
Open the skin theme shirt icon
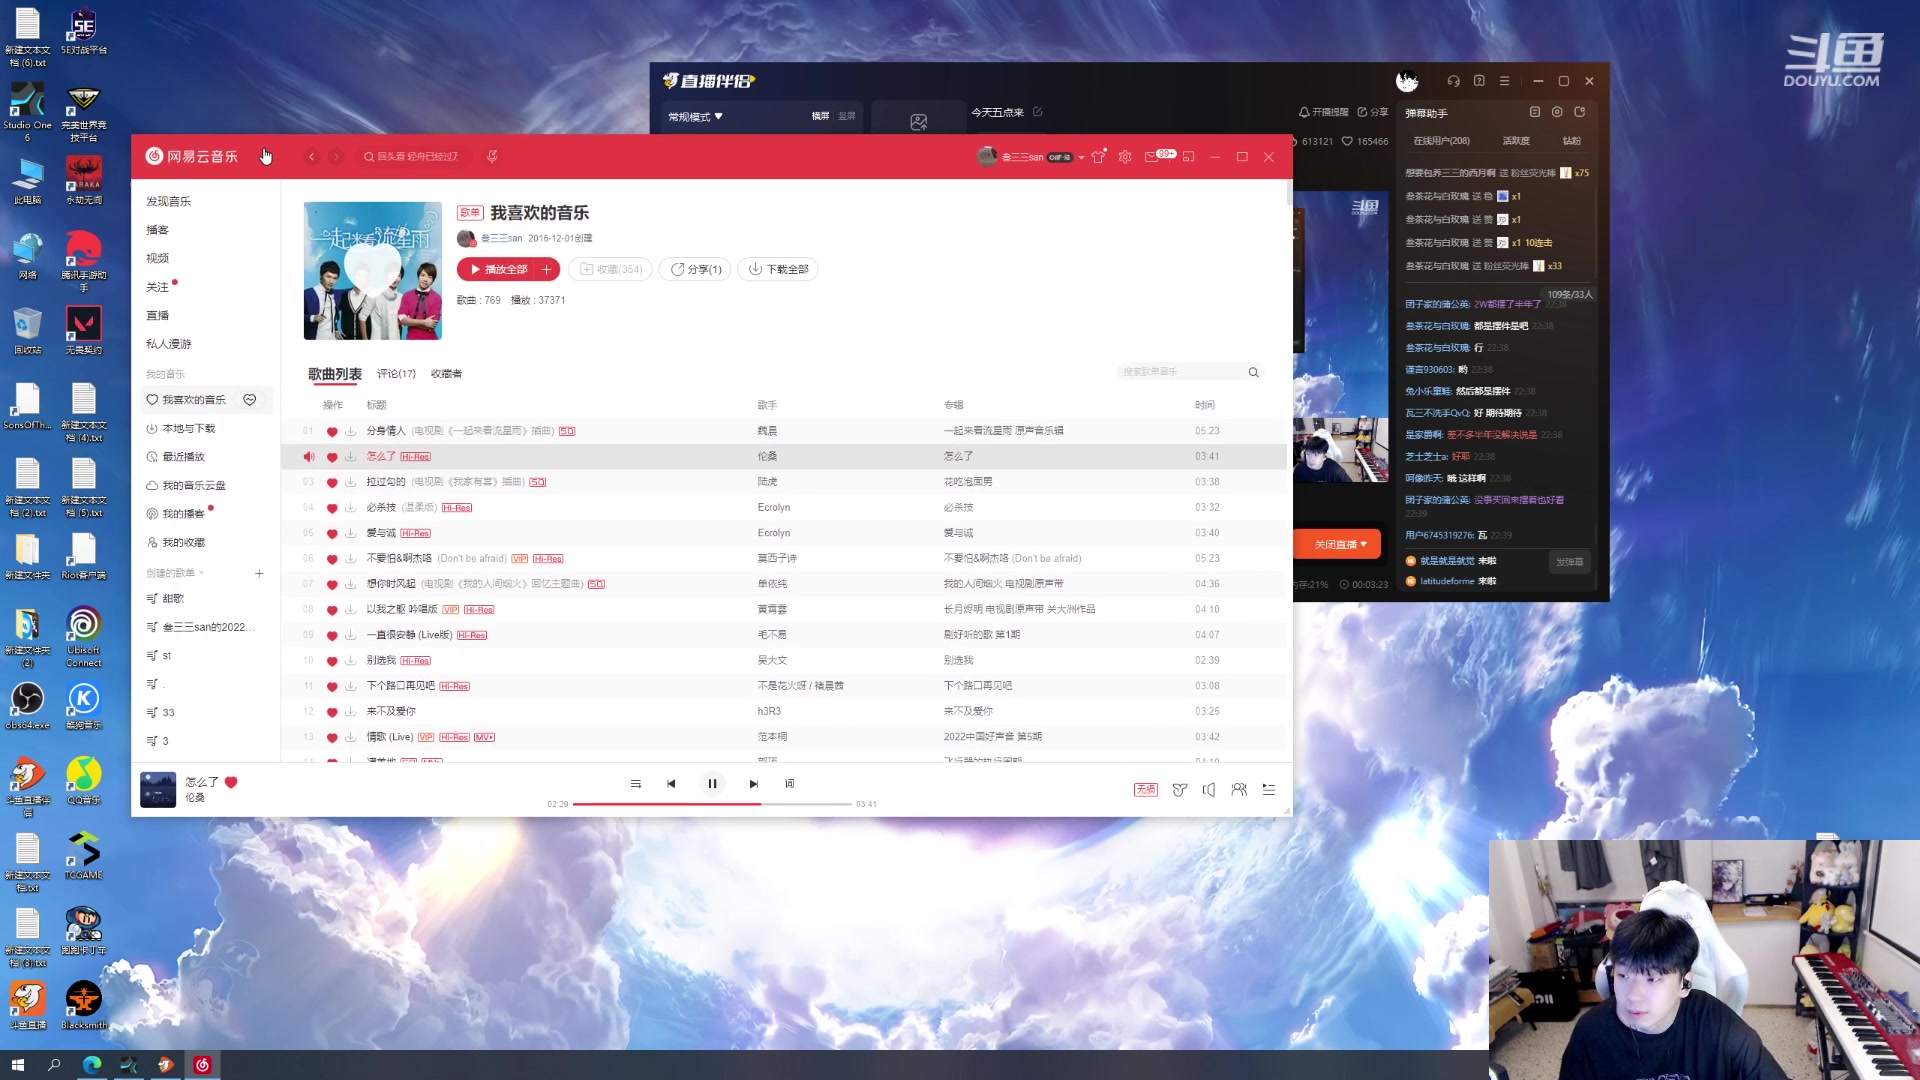tap(1098, 157)
